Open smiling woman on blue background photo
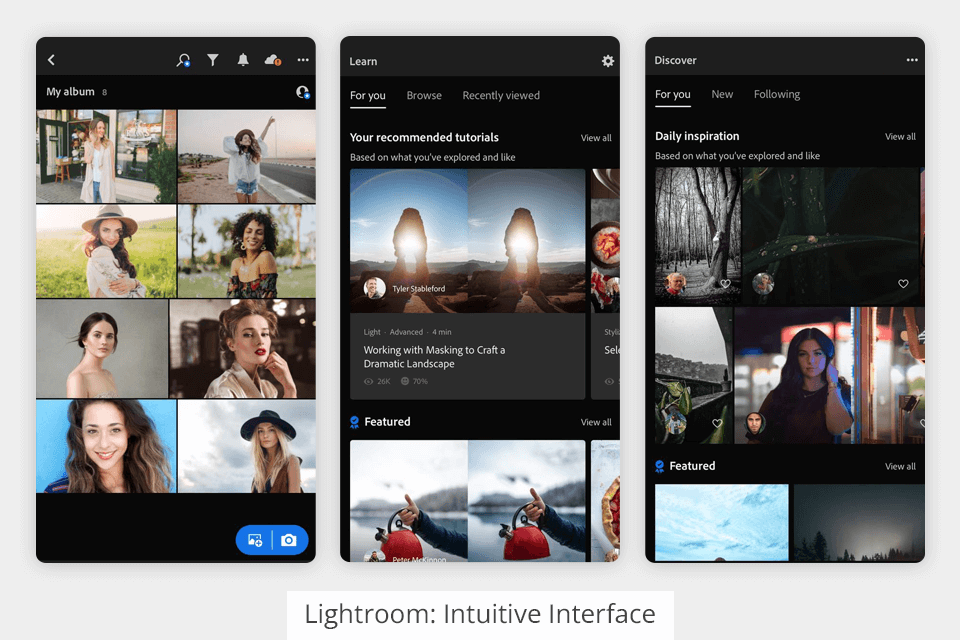 click(x=106, y=446)
